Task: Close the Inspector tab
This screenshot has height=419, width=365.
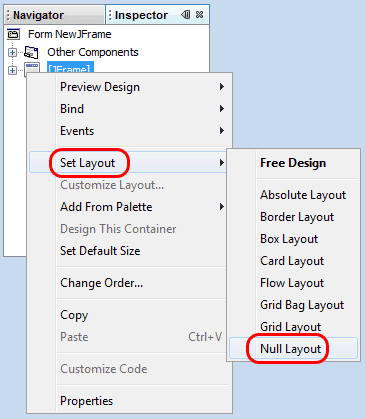Action: pos(199,15)
